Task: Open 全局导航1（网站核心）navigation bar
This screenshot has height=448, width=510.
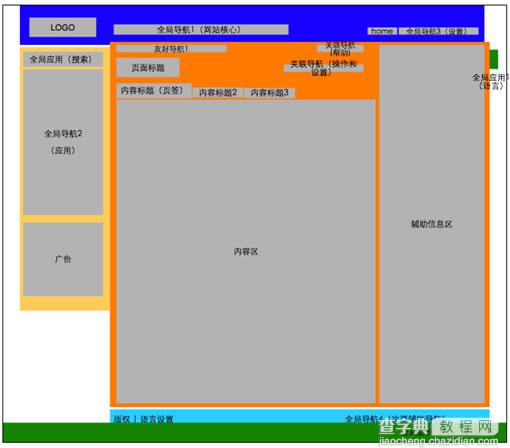Action: click(201, 29)
